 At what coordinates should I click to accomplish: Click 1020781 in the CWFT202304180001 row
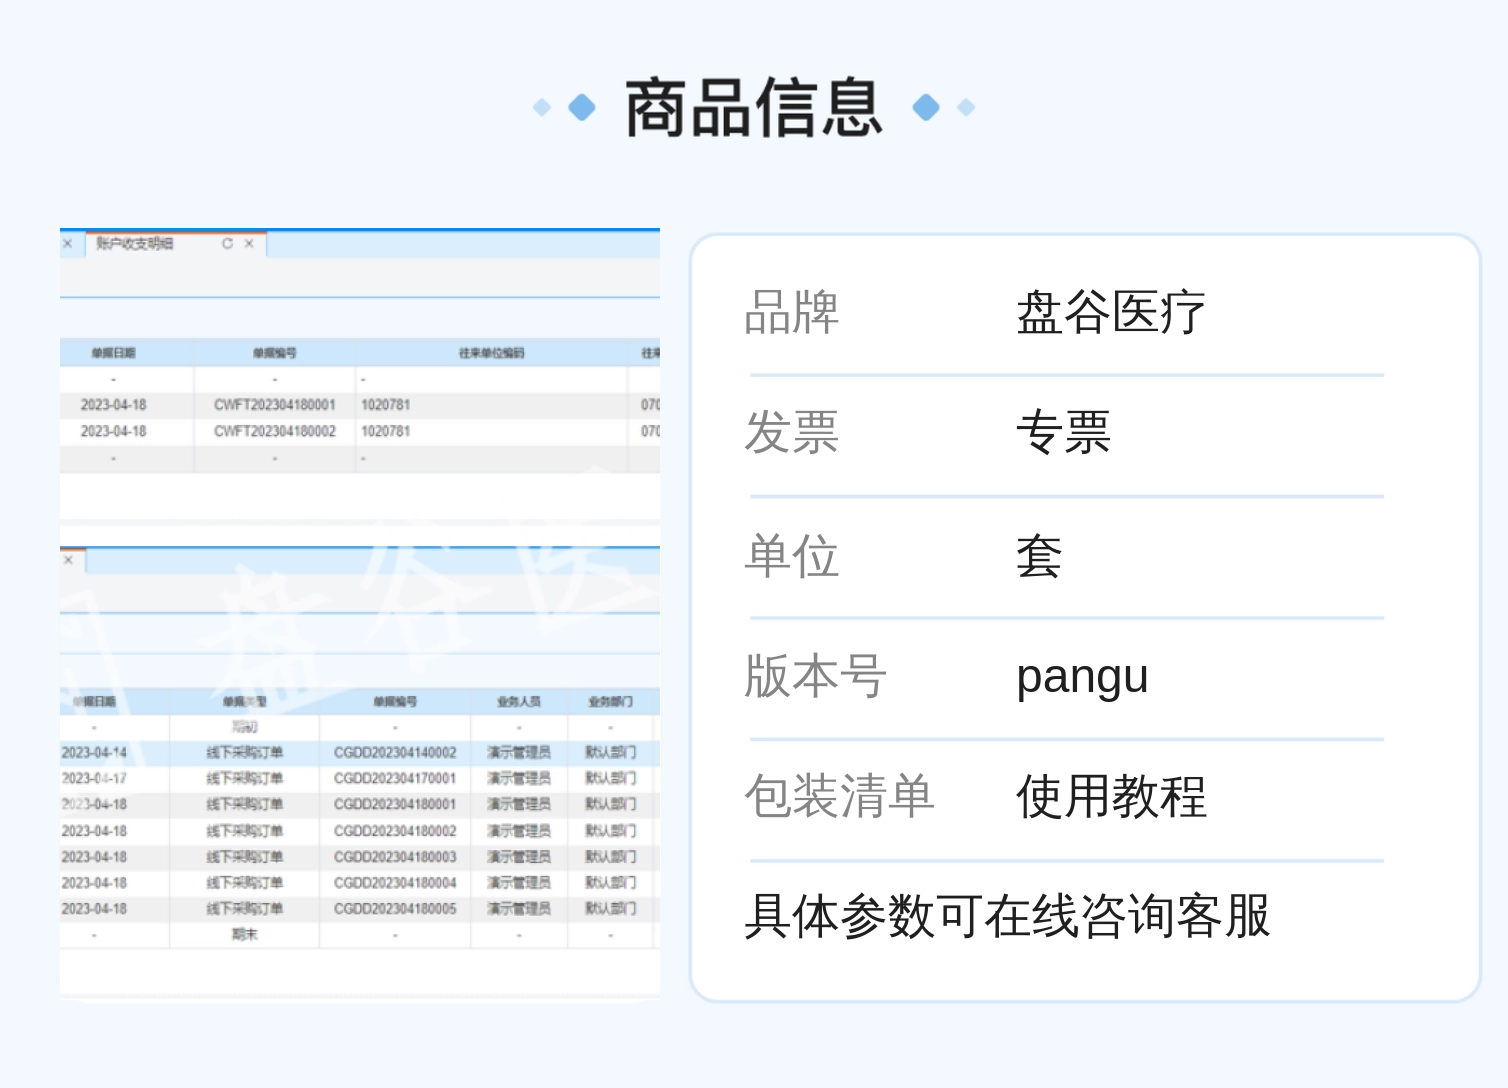pyautogui.click(x=386, y=405)
